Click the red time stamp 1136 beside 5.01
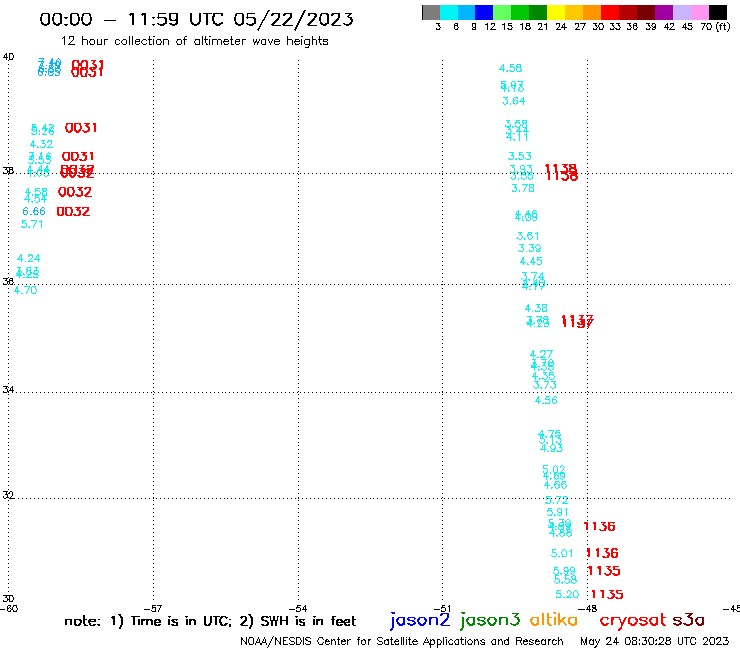740x650 pixels. (x=602, y=553)
